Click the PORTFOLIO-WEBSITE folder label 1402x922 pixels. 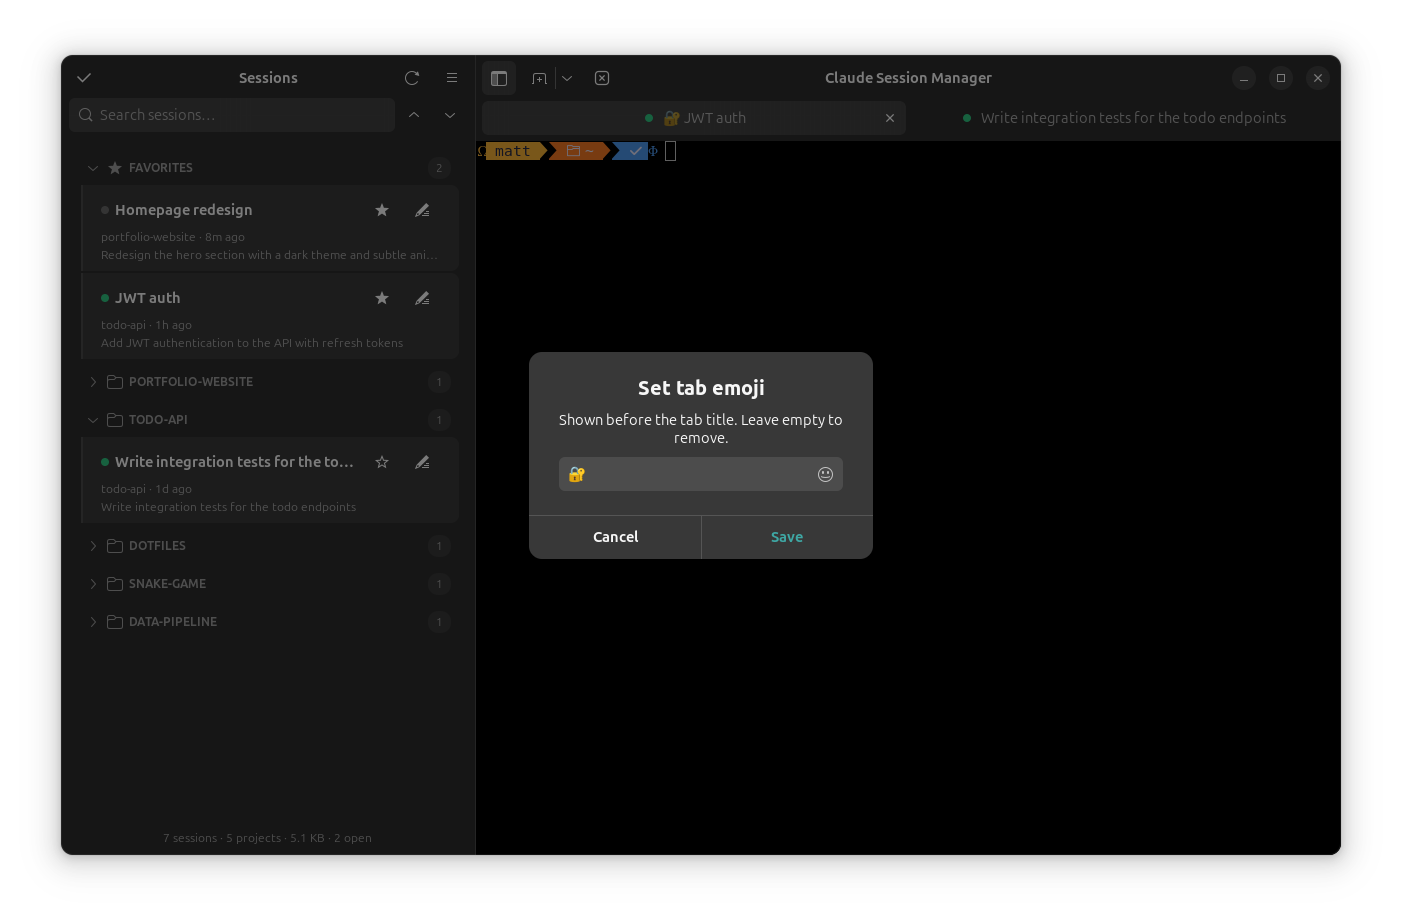point(191,382)
